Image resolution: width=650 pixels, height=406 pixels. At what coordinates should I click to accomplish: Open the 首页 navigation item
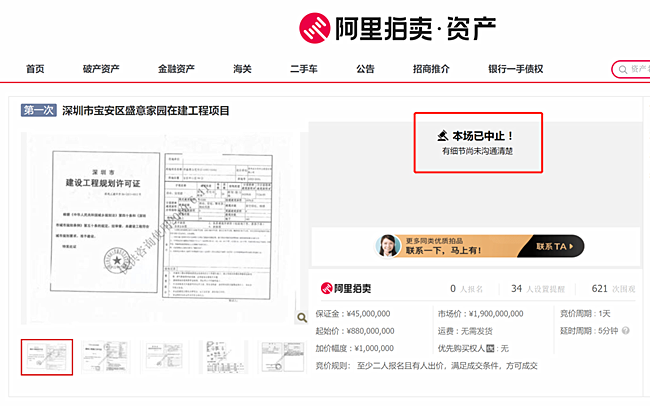35,69
